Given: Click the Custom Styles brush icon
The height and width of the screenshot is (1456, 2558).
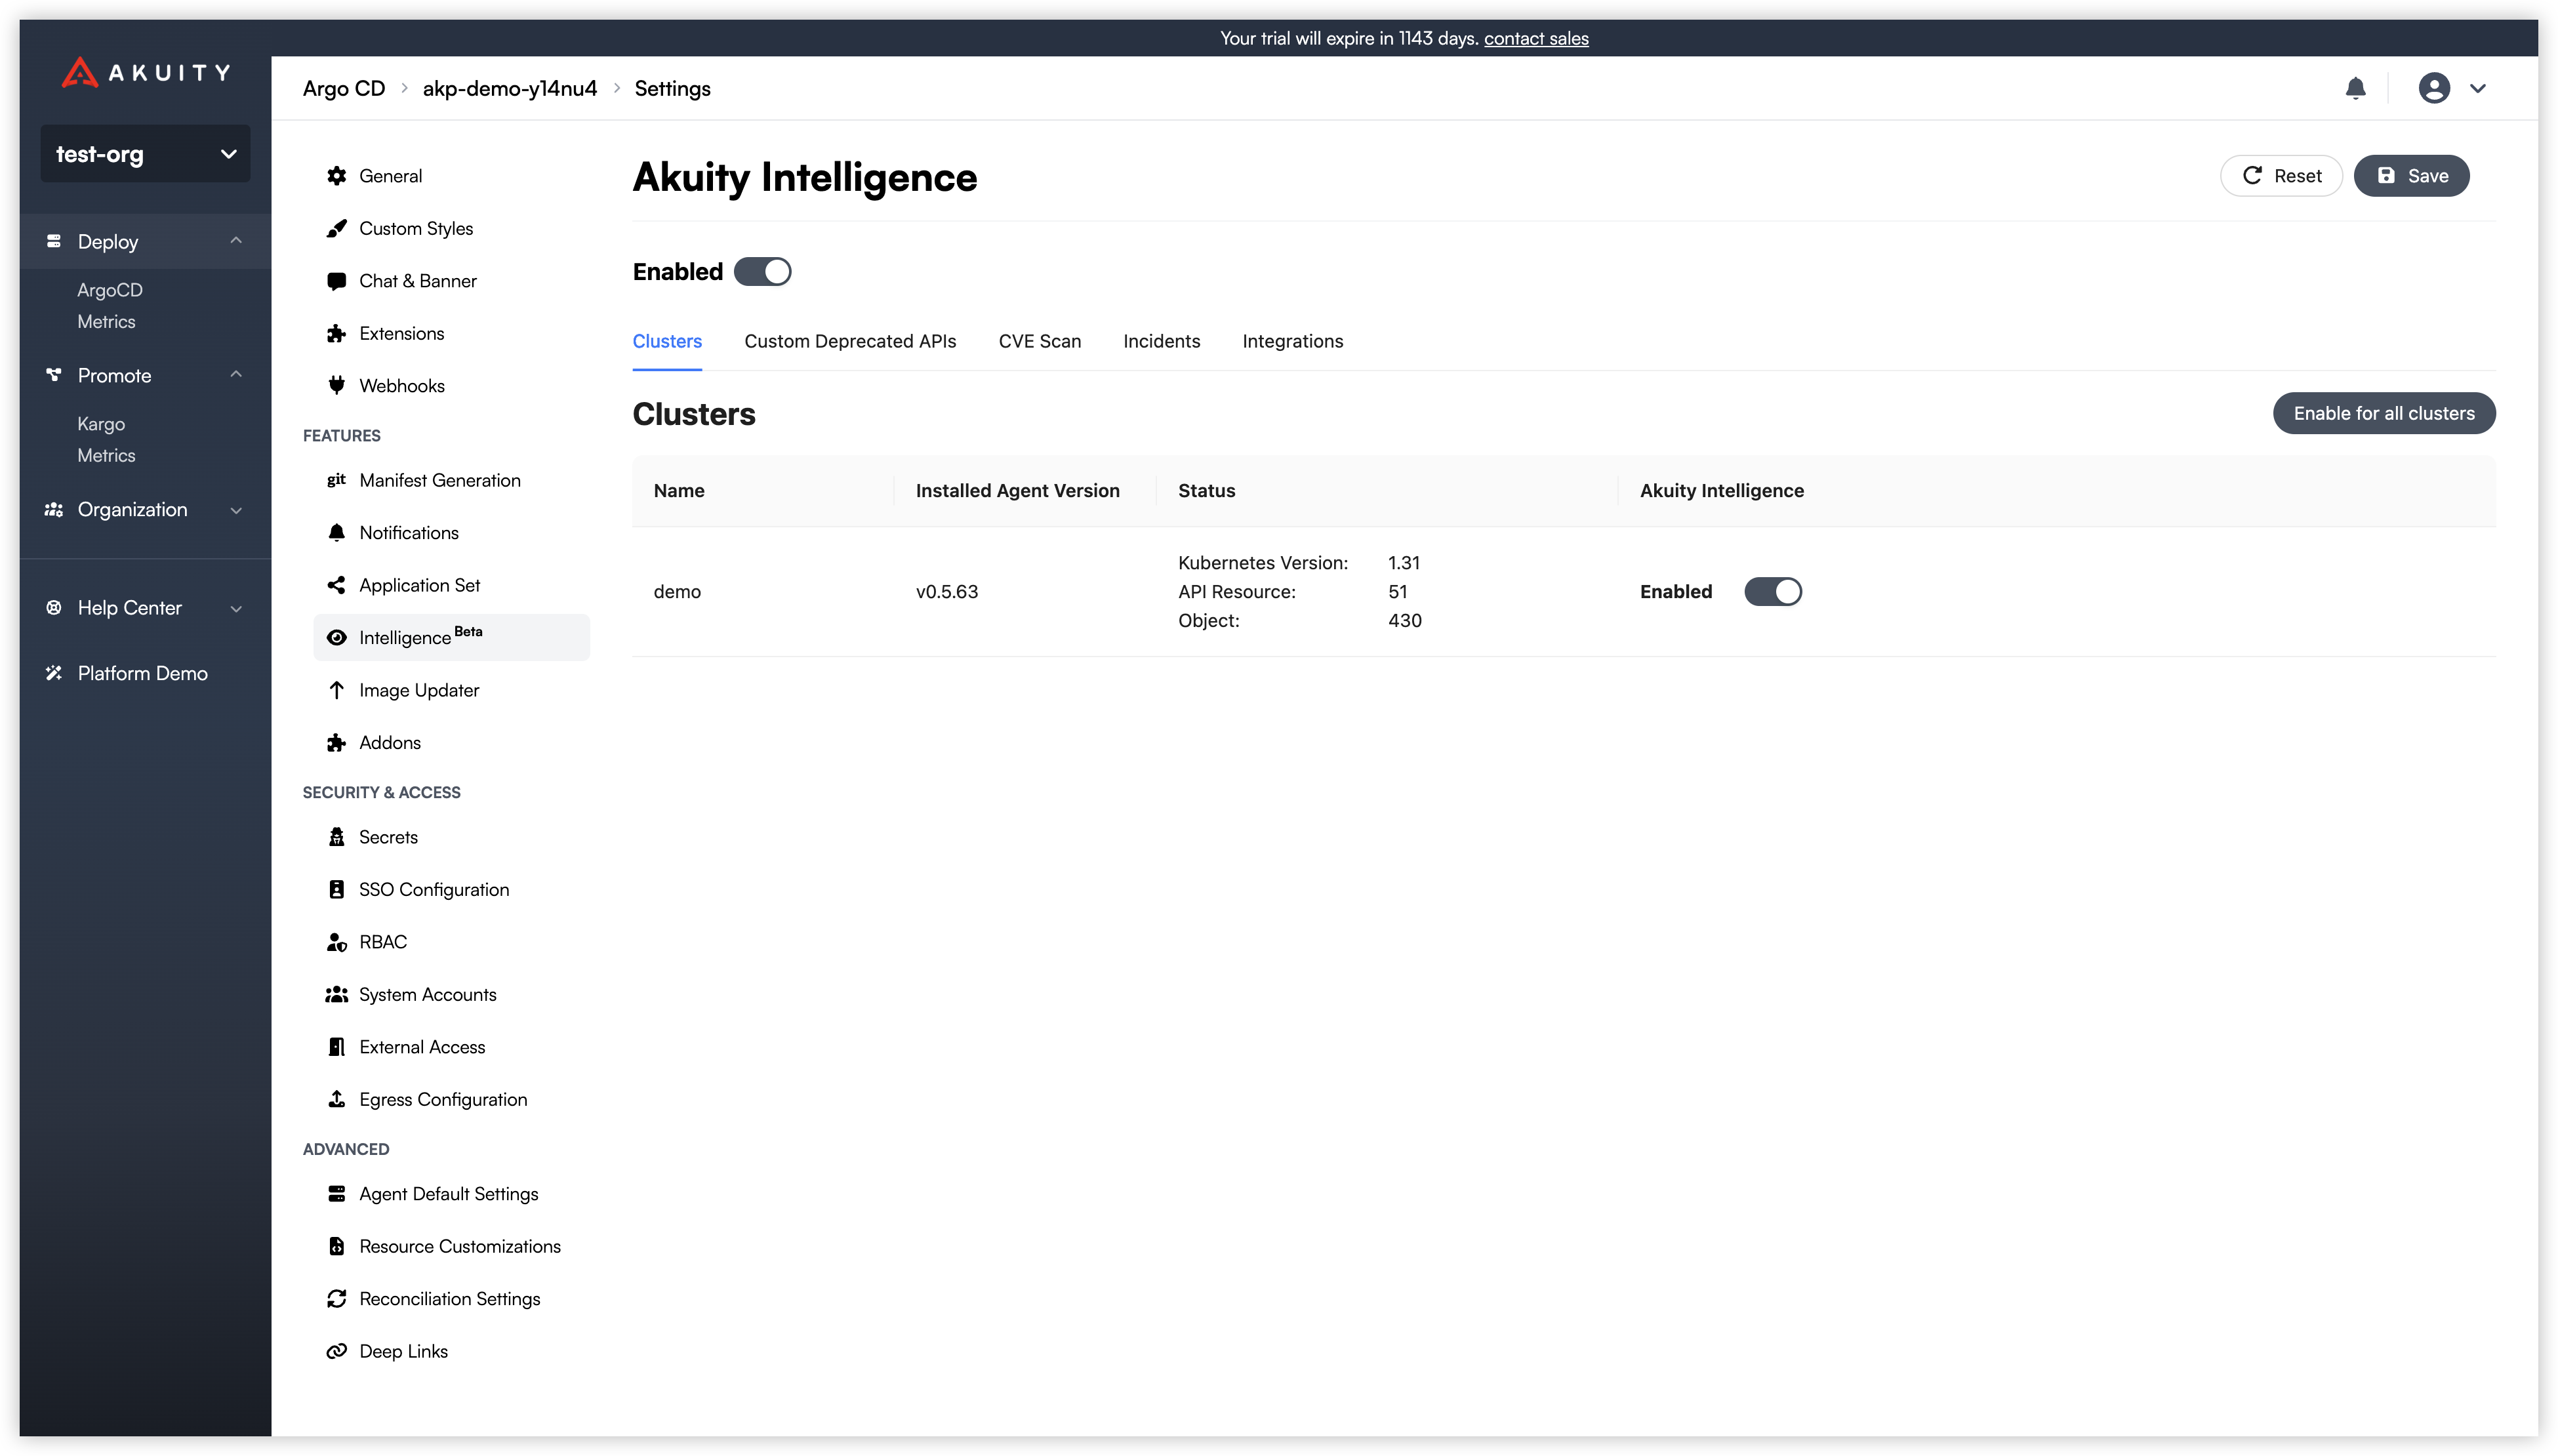Looking at the screenshot, I should [336, 229].
